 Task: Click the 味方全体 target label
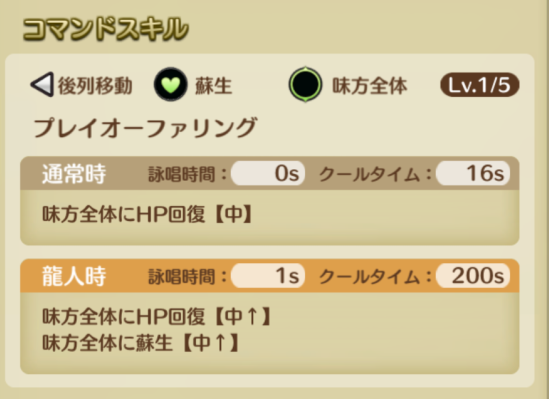[x=370, y=86]
